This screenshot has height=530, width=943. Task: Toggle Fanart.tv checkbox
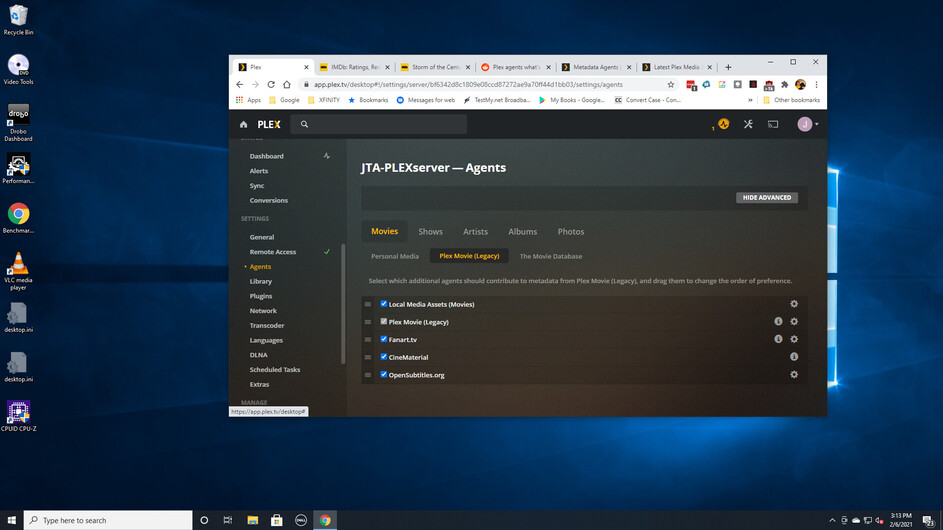click(384, 339)
